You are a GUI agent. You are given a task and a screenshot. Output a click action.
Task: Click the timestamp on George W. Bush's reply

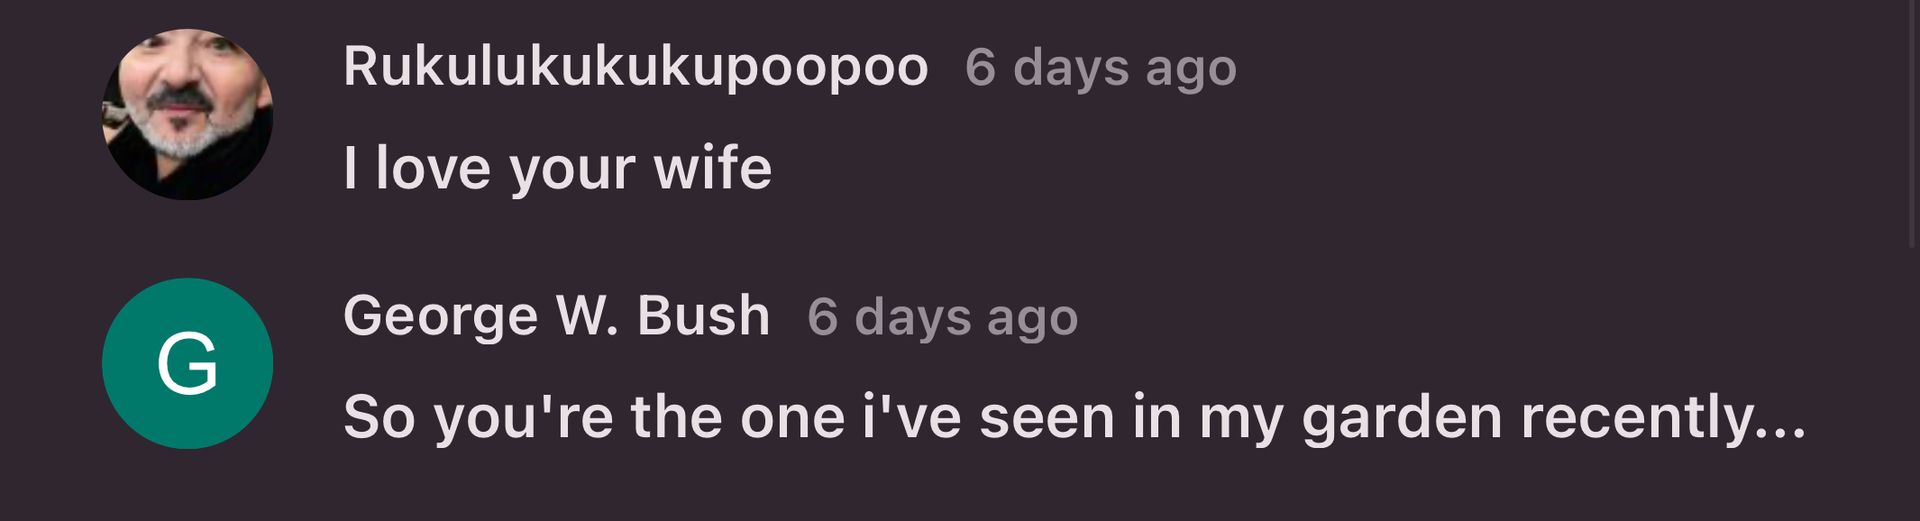(943, 318)
